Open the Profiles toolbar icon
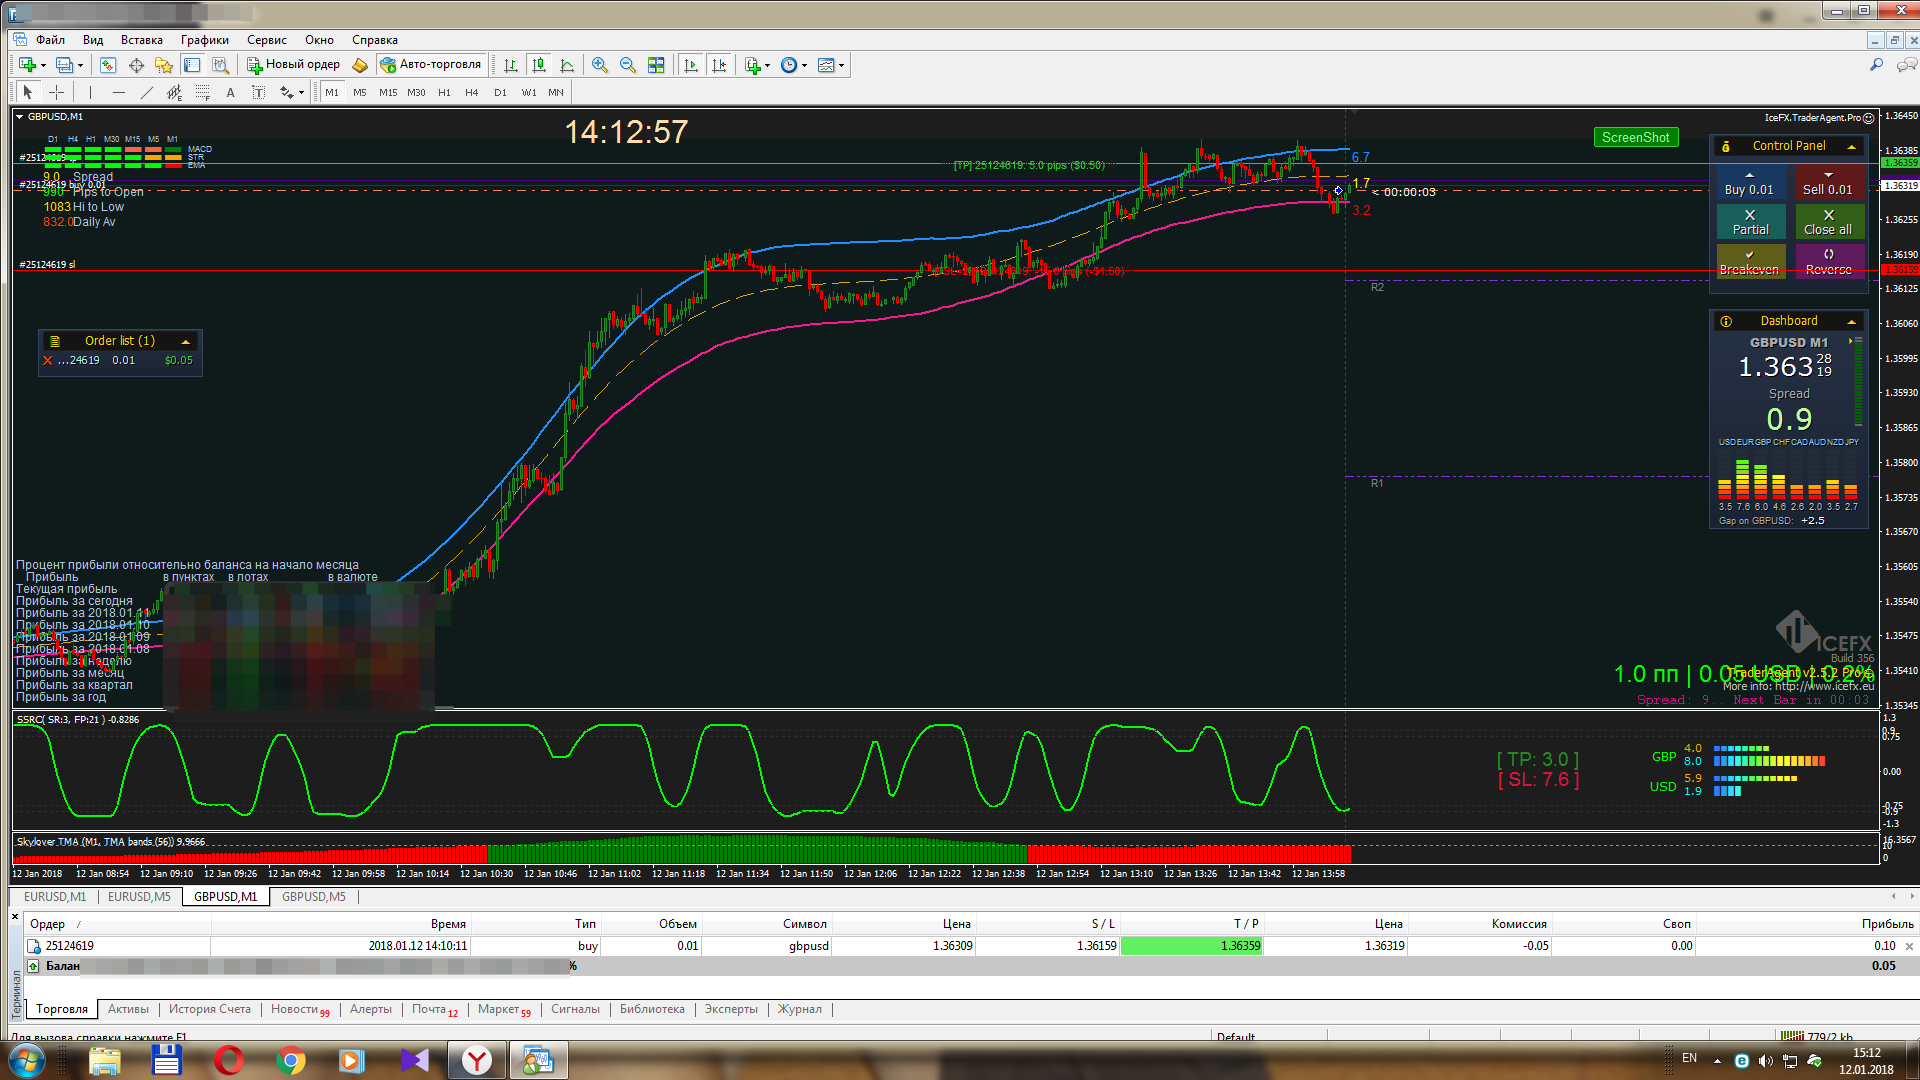Image resolution: width=1920 pixels, height=1080 pixels. point(64,65)
